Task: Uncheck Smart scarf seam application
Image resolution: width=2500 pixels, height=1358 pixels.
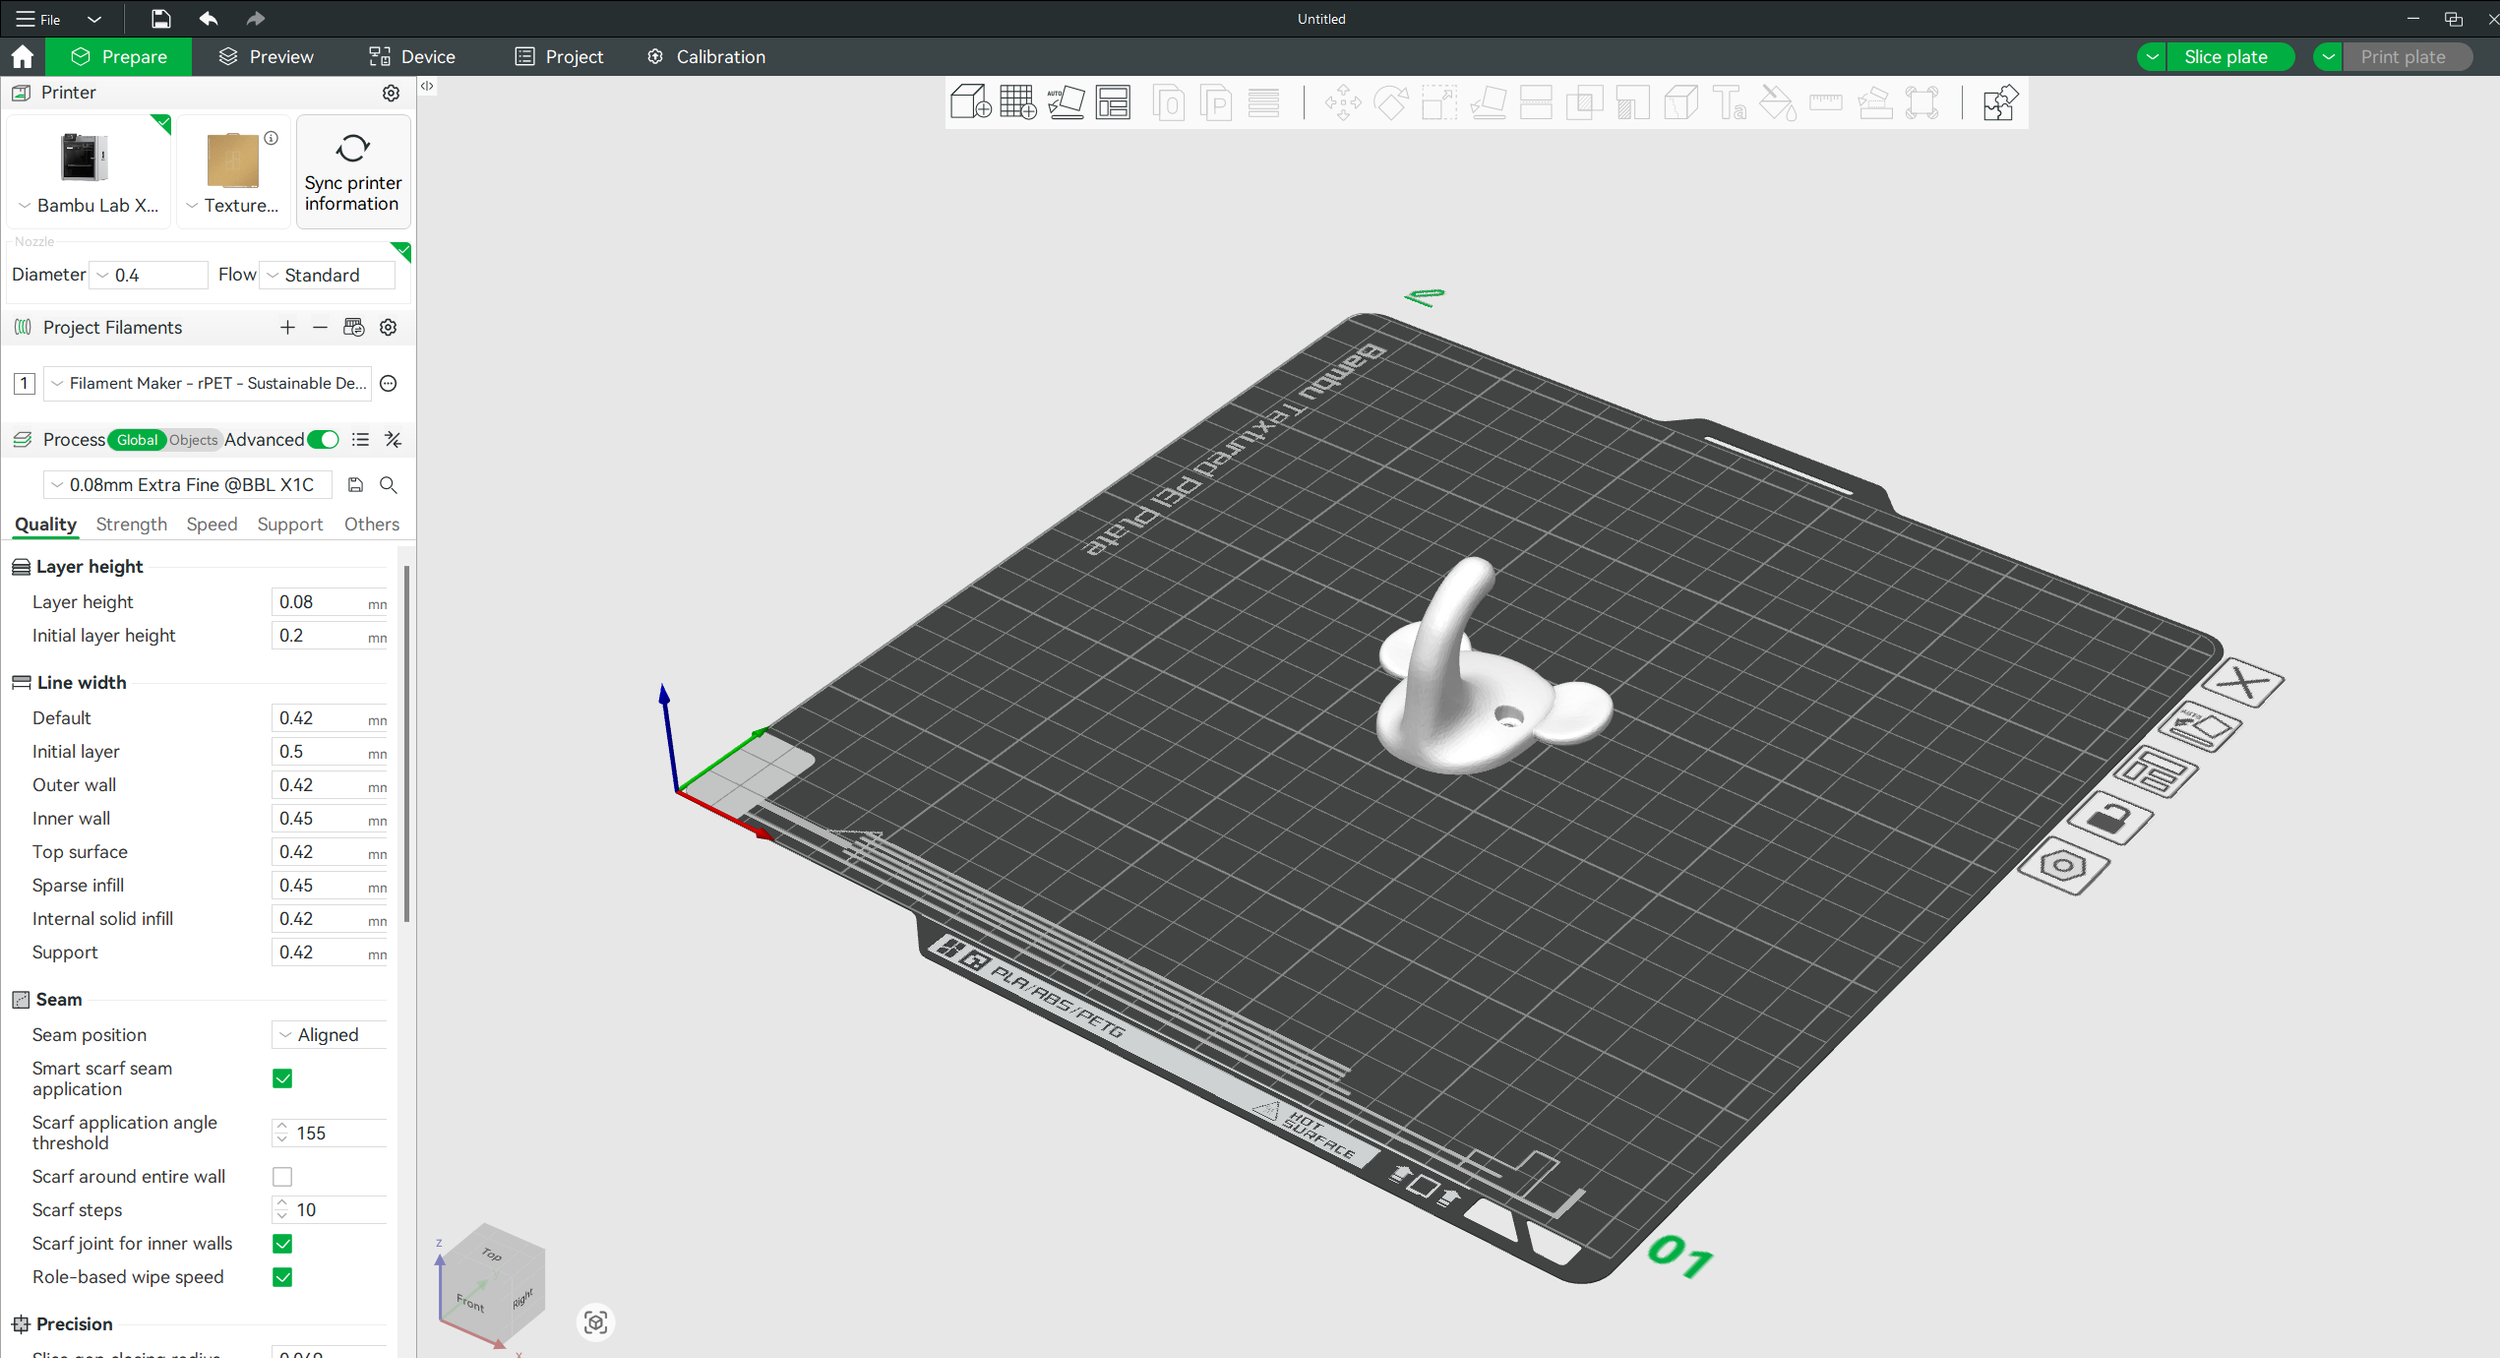Action: pyautogui.click(x=282, y=1078)
